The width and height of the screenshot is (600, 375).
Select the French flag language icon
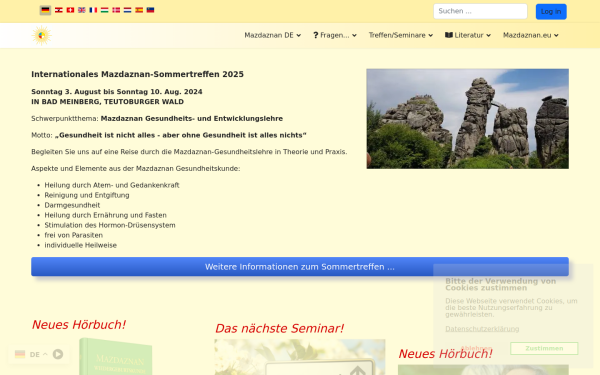tap(93, 10)
